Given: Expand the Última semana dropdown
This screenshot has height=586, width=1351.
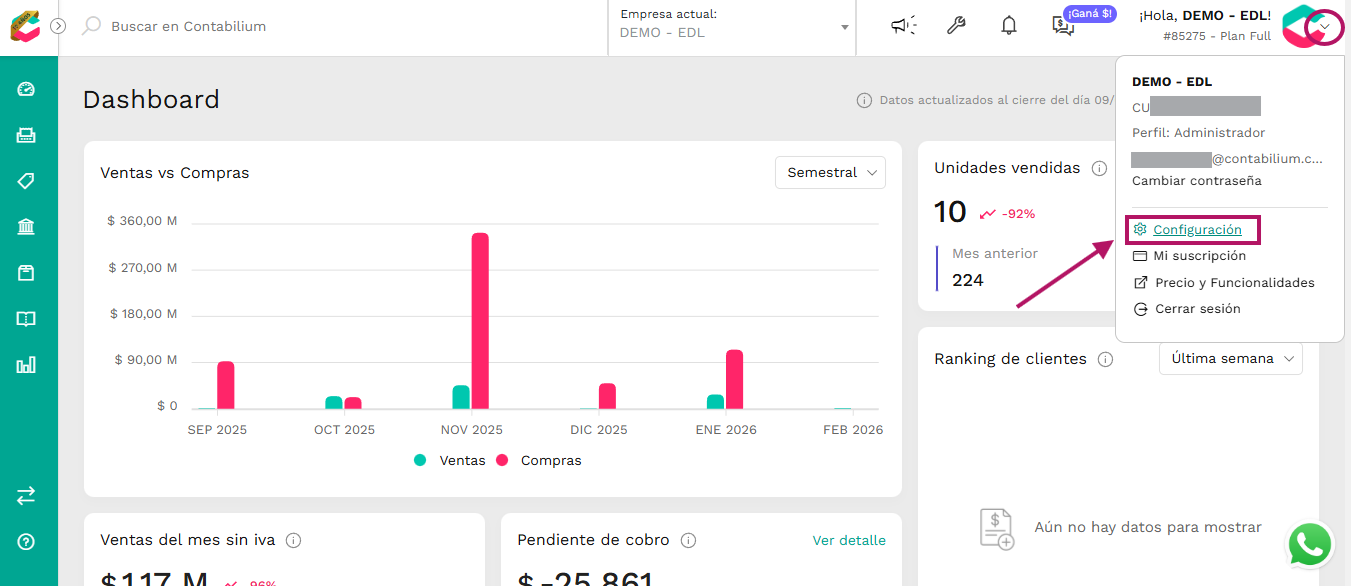Looking at the screenshot, I should tap(1231, 358).
